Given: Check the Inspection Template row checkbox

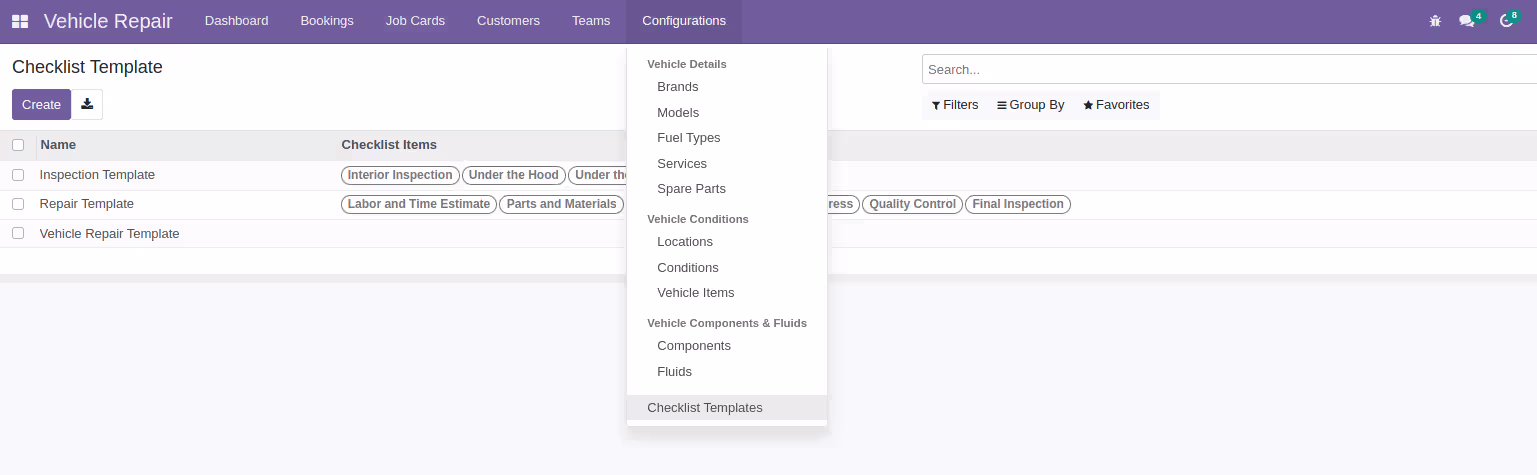Looking at the screenshot, I should [18, 175].
